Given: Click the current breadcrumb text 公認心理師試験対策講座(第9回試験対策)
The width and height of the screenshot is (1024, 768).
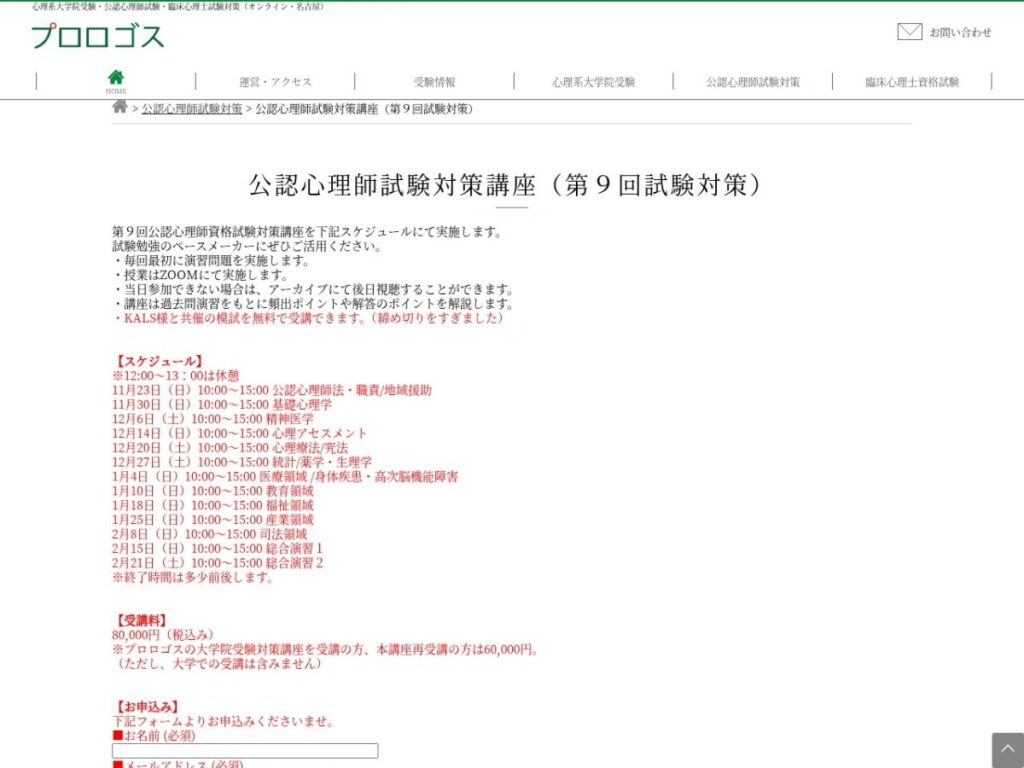Looking at the screenshot, I should click(364, 109).
